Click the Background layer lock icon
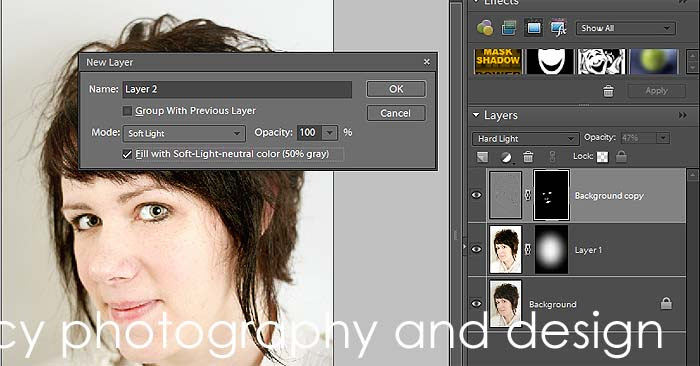700x366 pixels. coord(666,304)
